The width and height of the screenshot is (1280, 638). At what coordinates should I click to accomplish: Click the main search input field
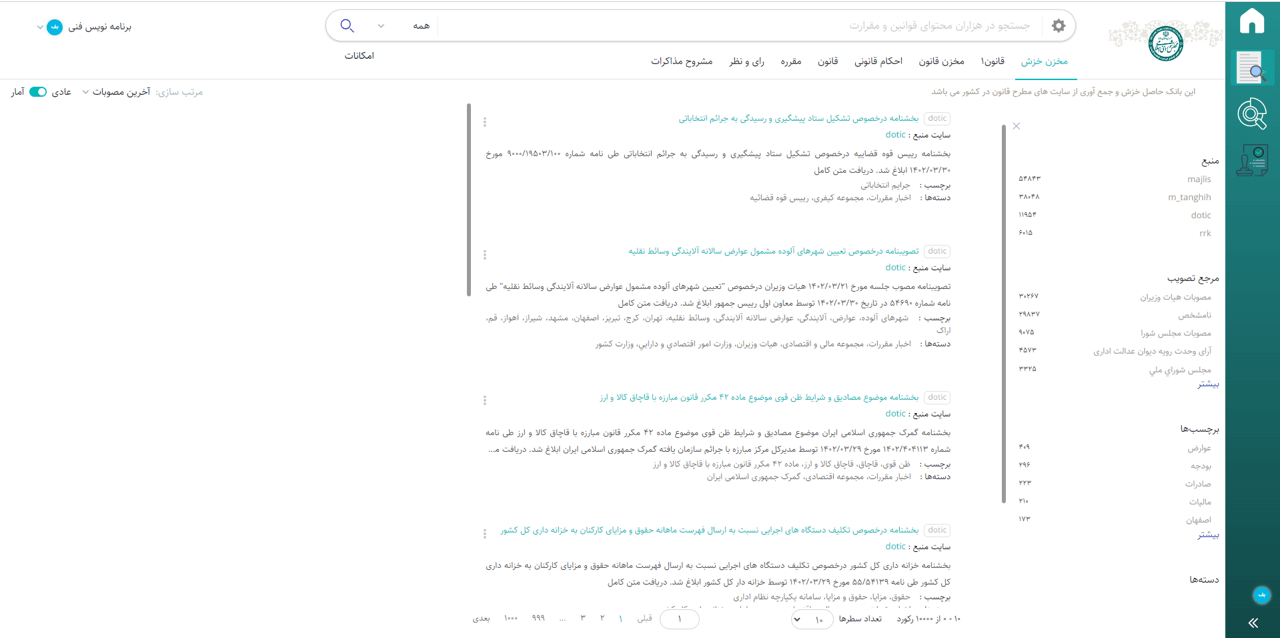[x=740, y=26]
